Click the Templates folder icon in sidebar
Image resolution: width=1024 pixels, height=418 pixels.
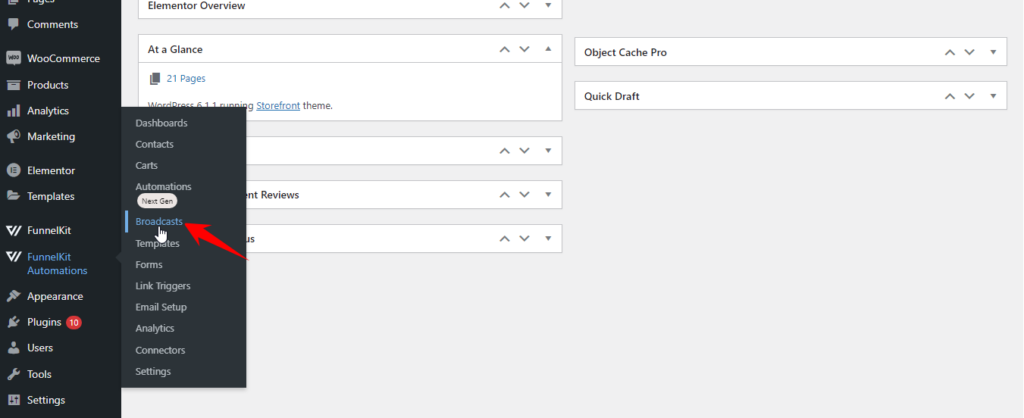[x=13, y=196]
